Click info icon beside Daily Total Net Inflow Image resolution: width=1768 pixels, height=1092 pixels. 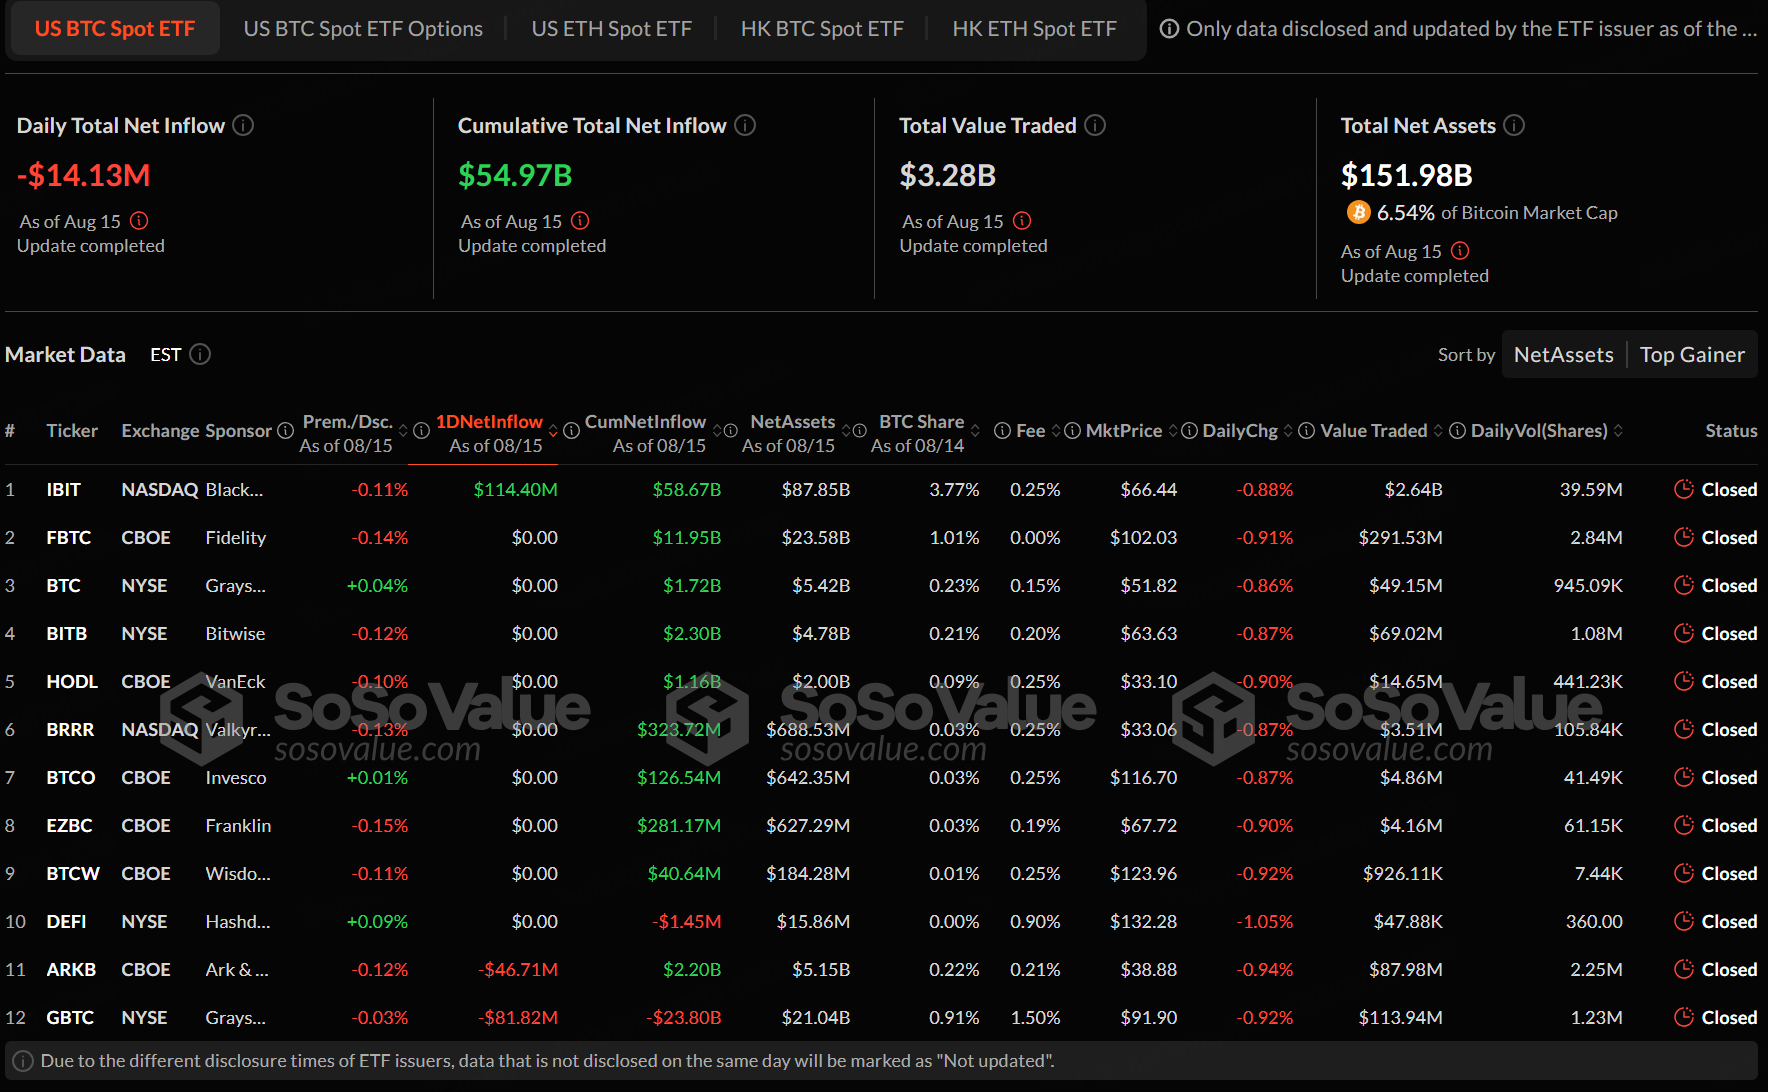pos(243,125)
